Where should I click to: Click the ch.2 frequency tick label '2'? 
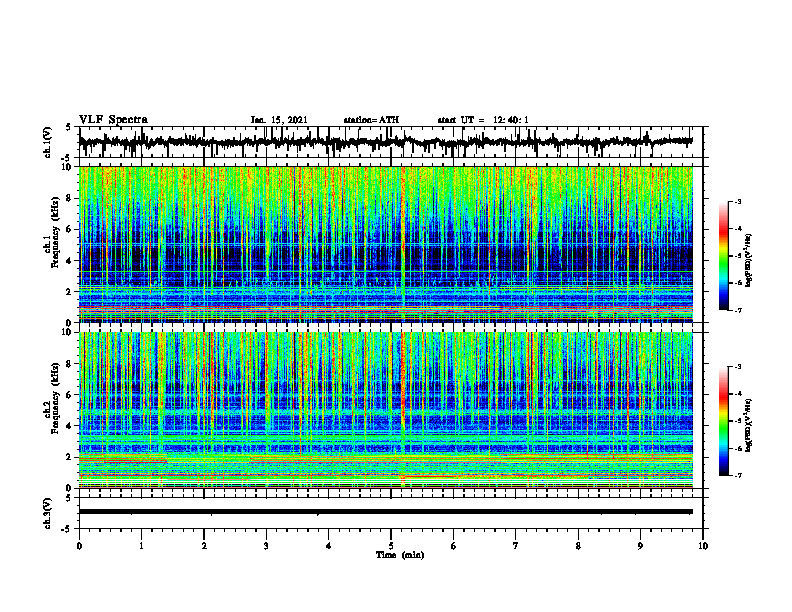pyautogui.click(x=70, y=457)
